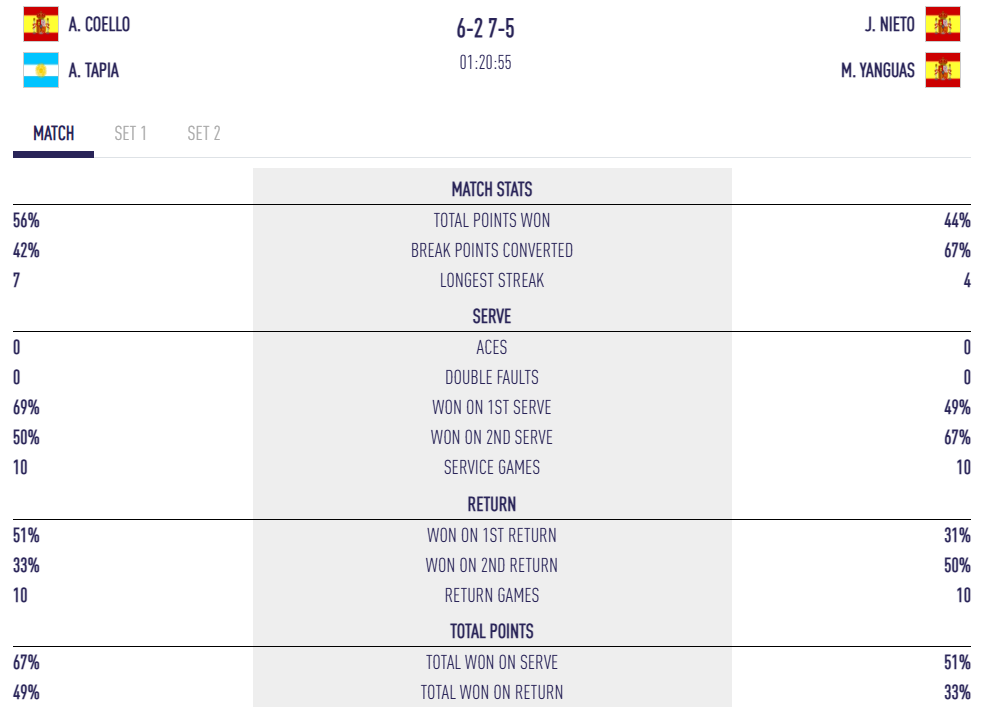Select the DOUBLE FAULTS row label
This screenshot has width=987, height=725.
(492, 377)
